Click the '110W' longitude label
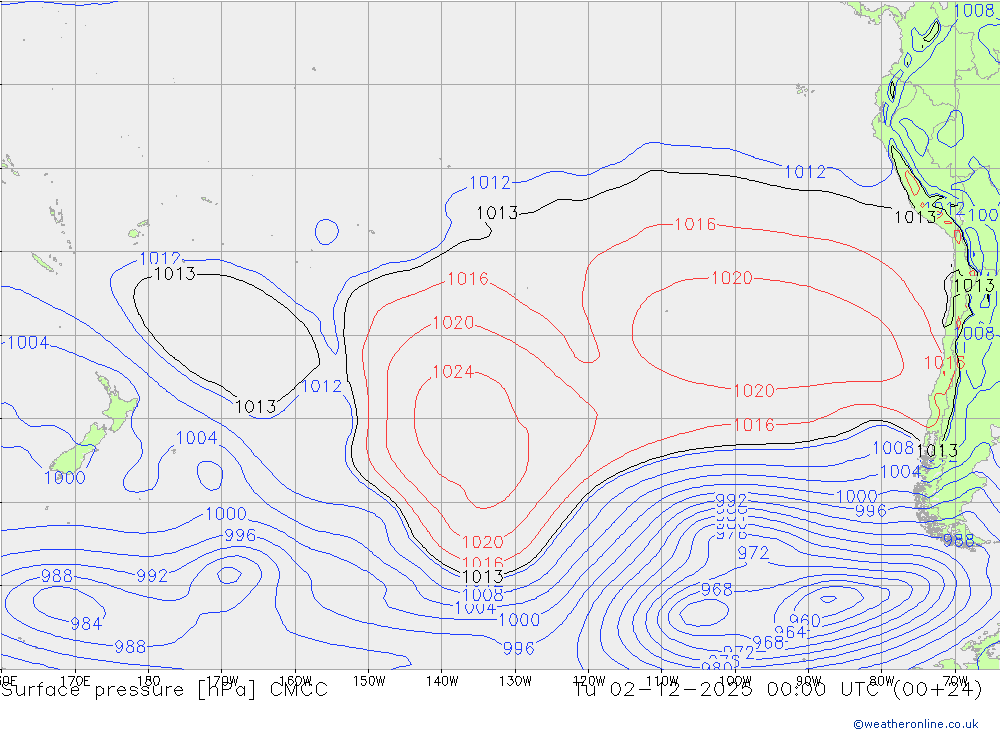 (x=662, y=681)
